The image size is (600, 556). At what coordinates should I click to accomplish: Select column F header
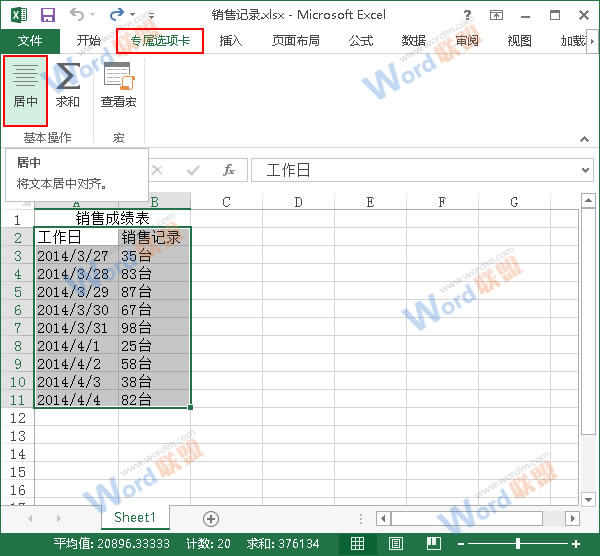pos(442,202)
